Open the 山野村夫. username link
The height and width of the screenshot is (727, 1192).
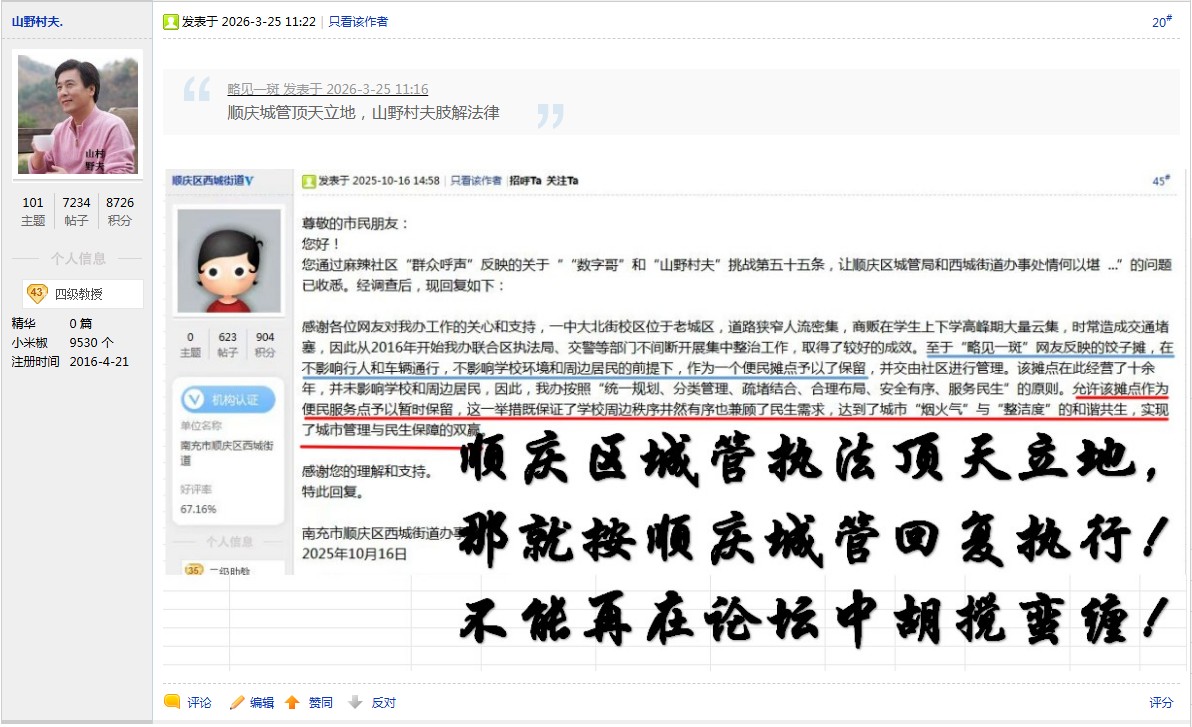tap(37, 21)
